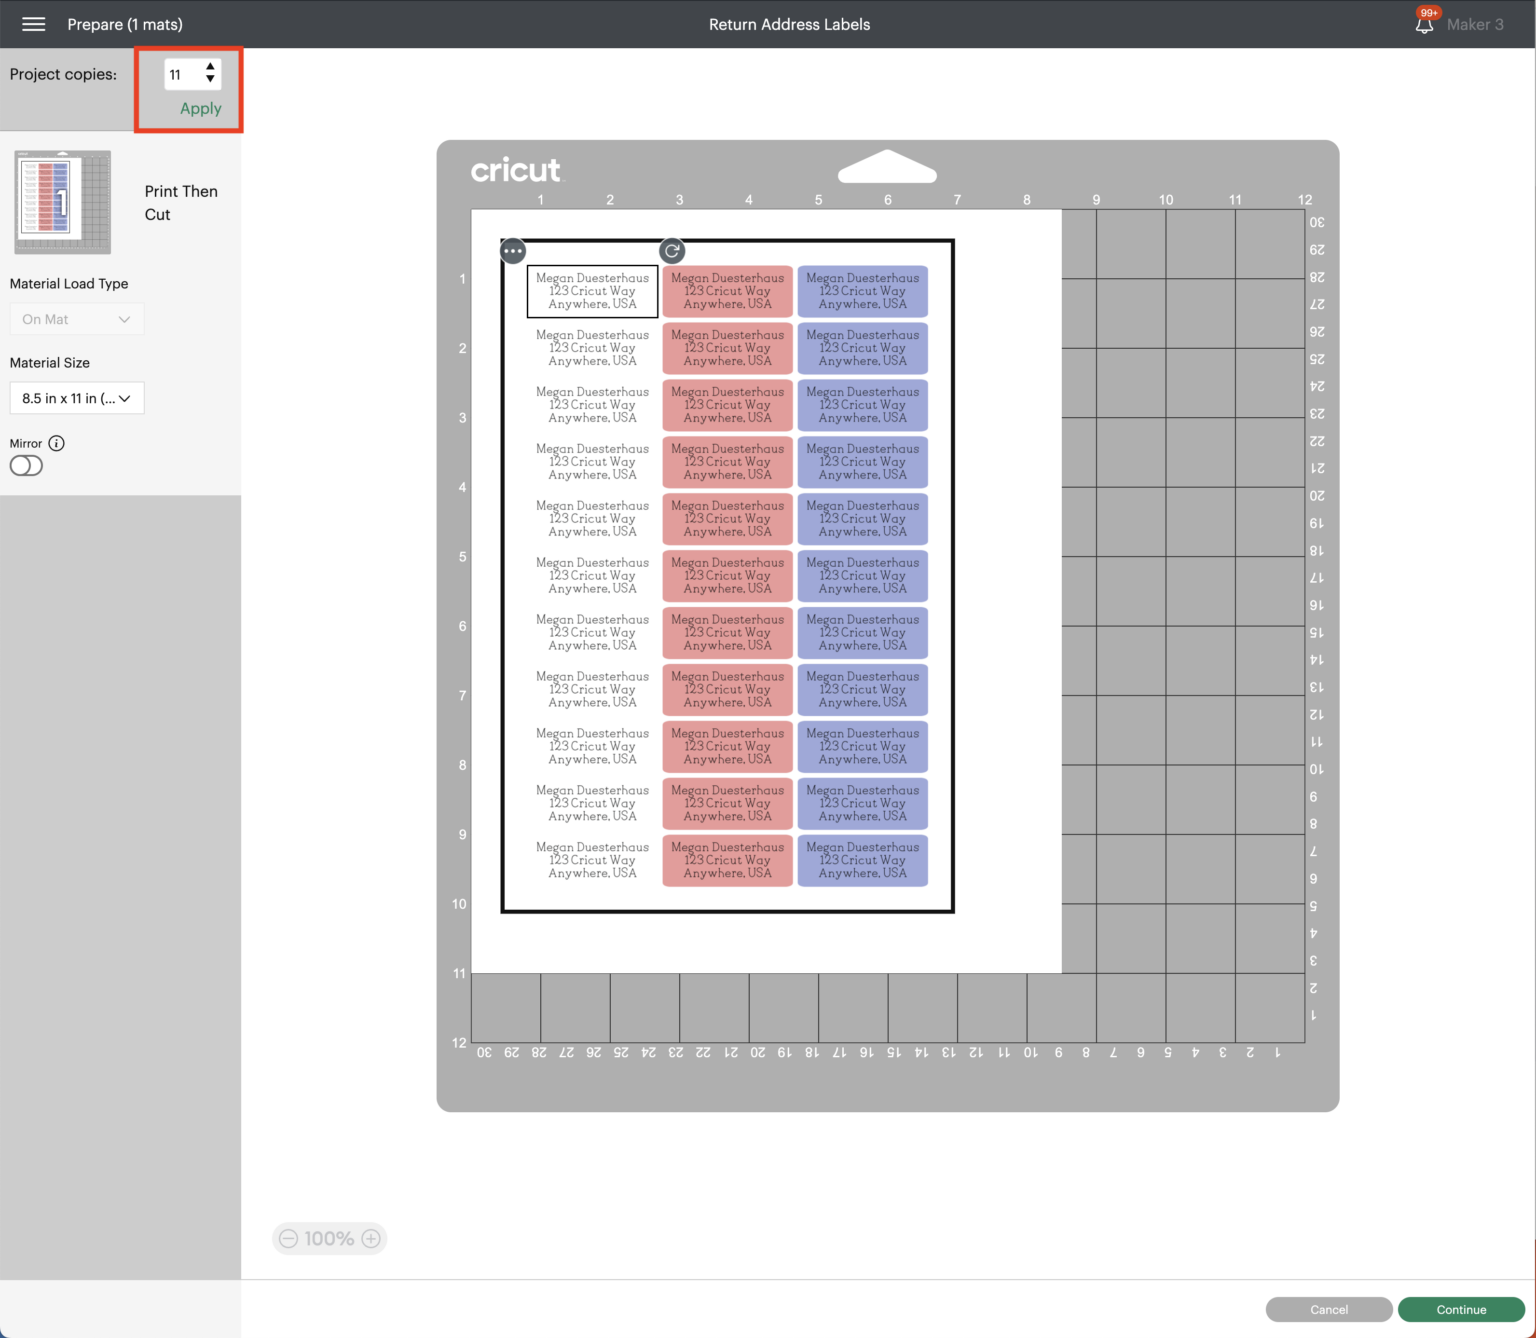Increase project copies with up arrow
Image resolution: width=1536 pixels, height=1338 pixels.
tap(210, 67)
